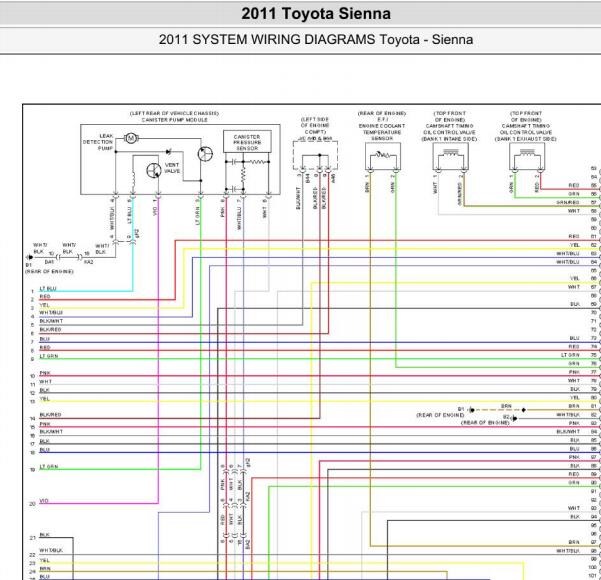Image resolution: width=601 pixels, height=580 pixels.
Task: Click the "BLK/WHT" label at wire 5
Action: click(x=51, y=321)
